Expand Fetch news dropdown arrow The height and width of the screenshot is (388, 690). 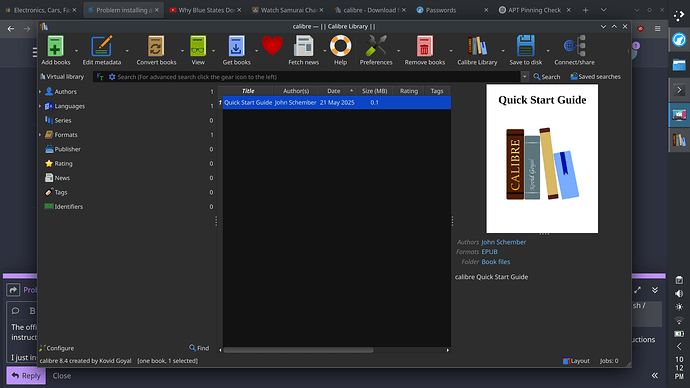[x=325, y=51]
